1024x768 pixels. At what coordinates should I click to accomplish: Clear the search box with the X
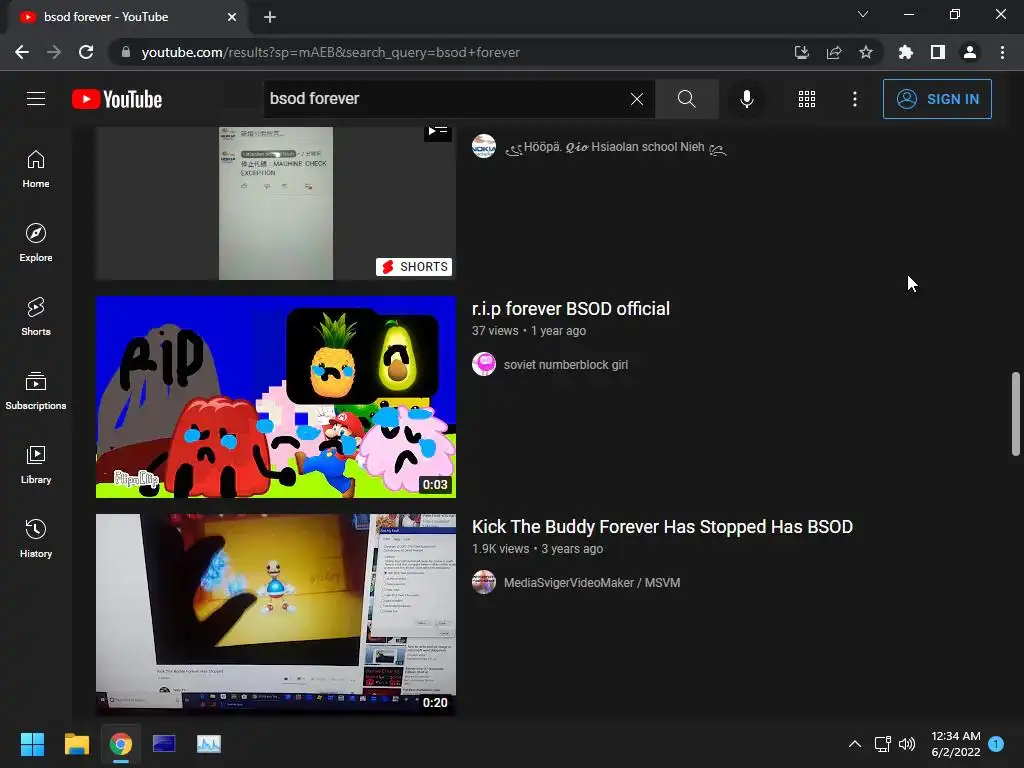pos(637,99)
